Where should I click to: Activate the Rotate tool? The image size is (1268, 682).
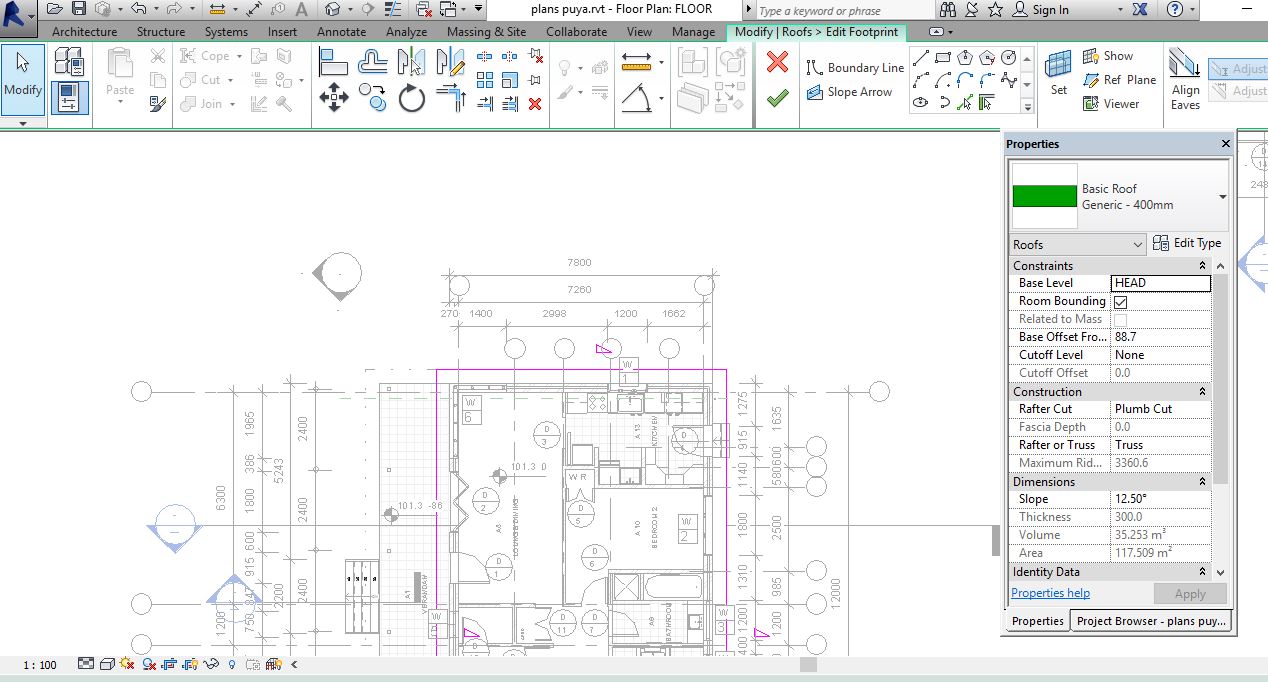(412, 97)
